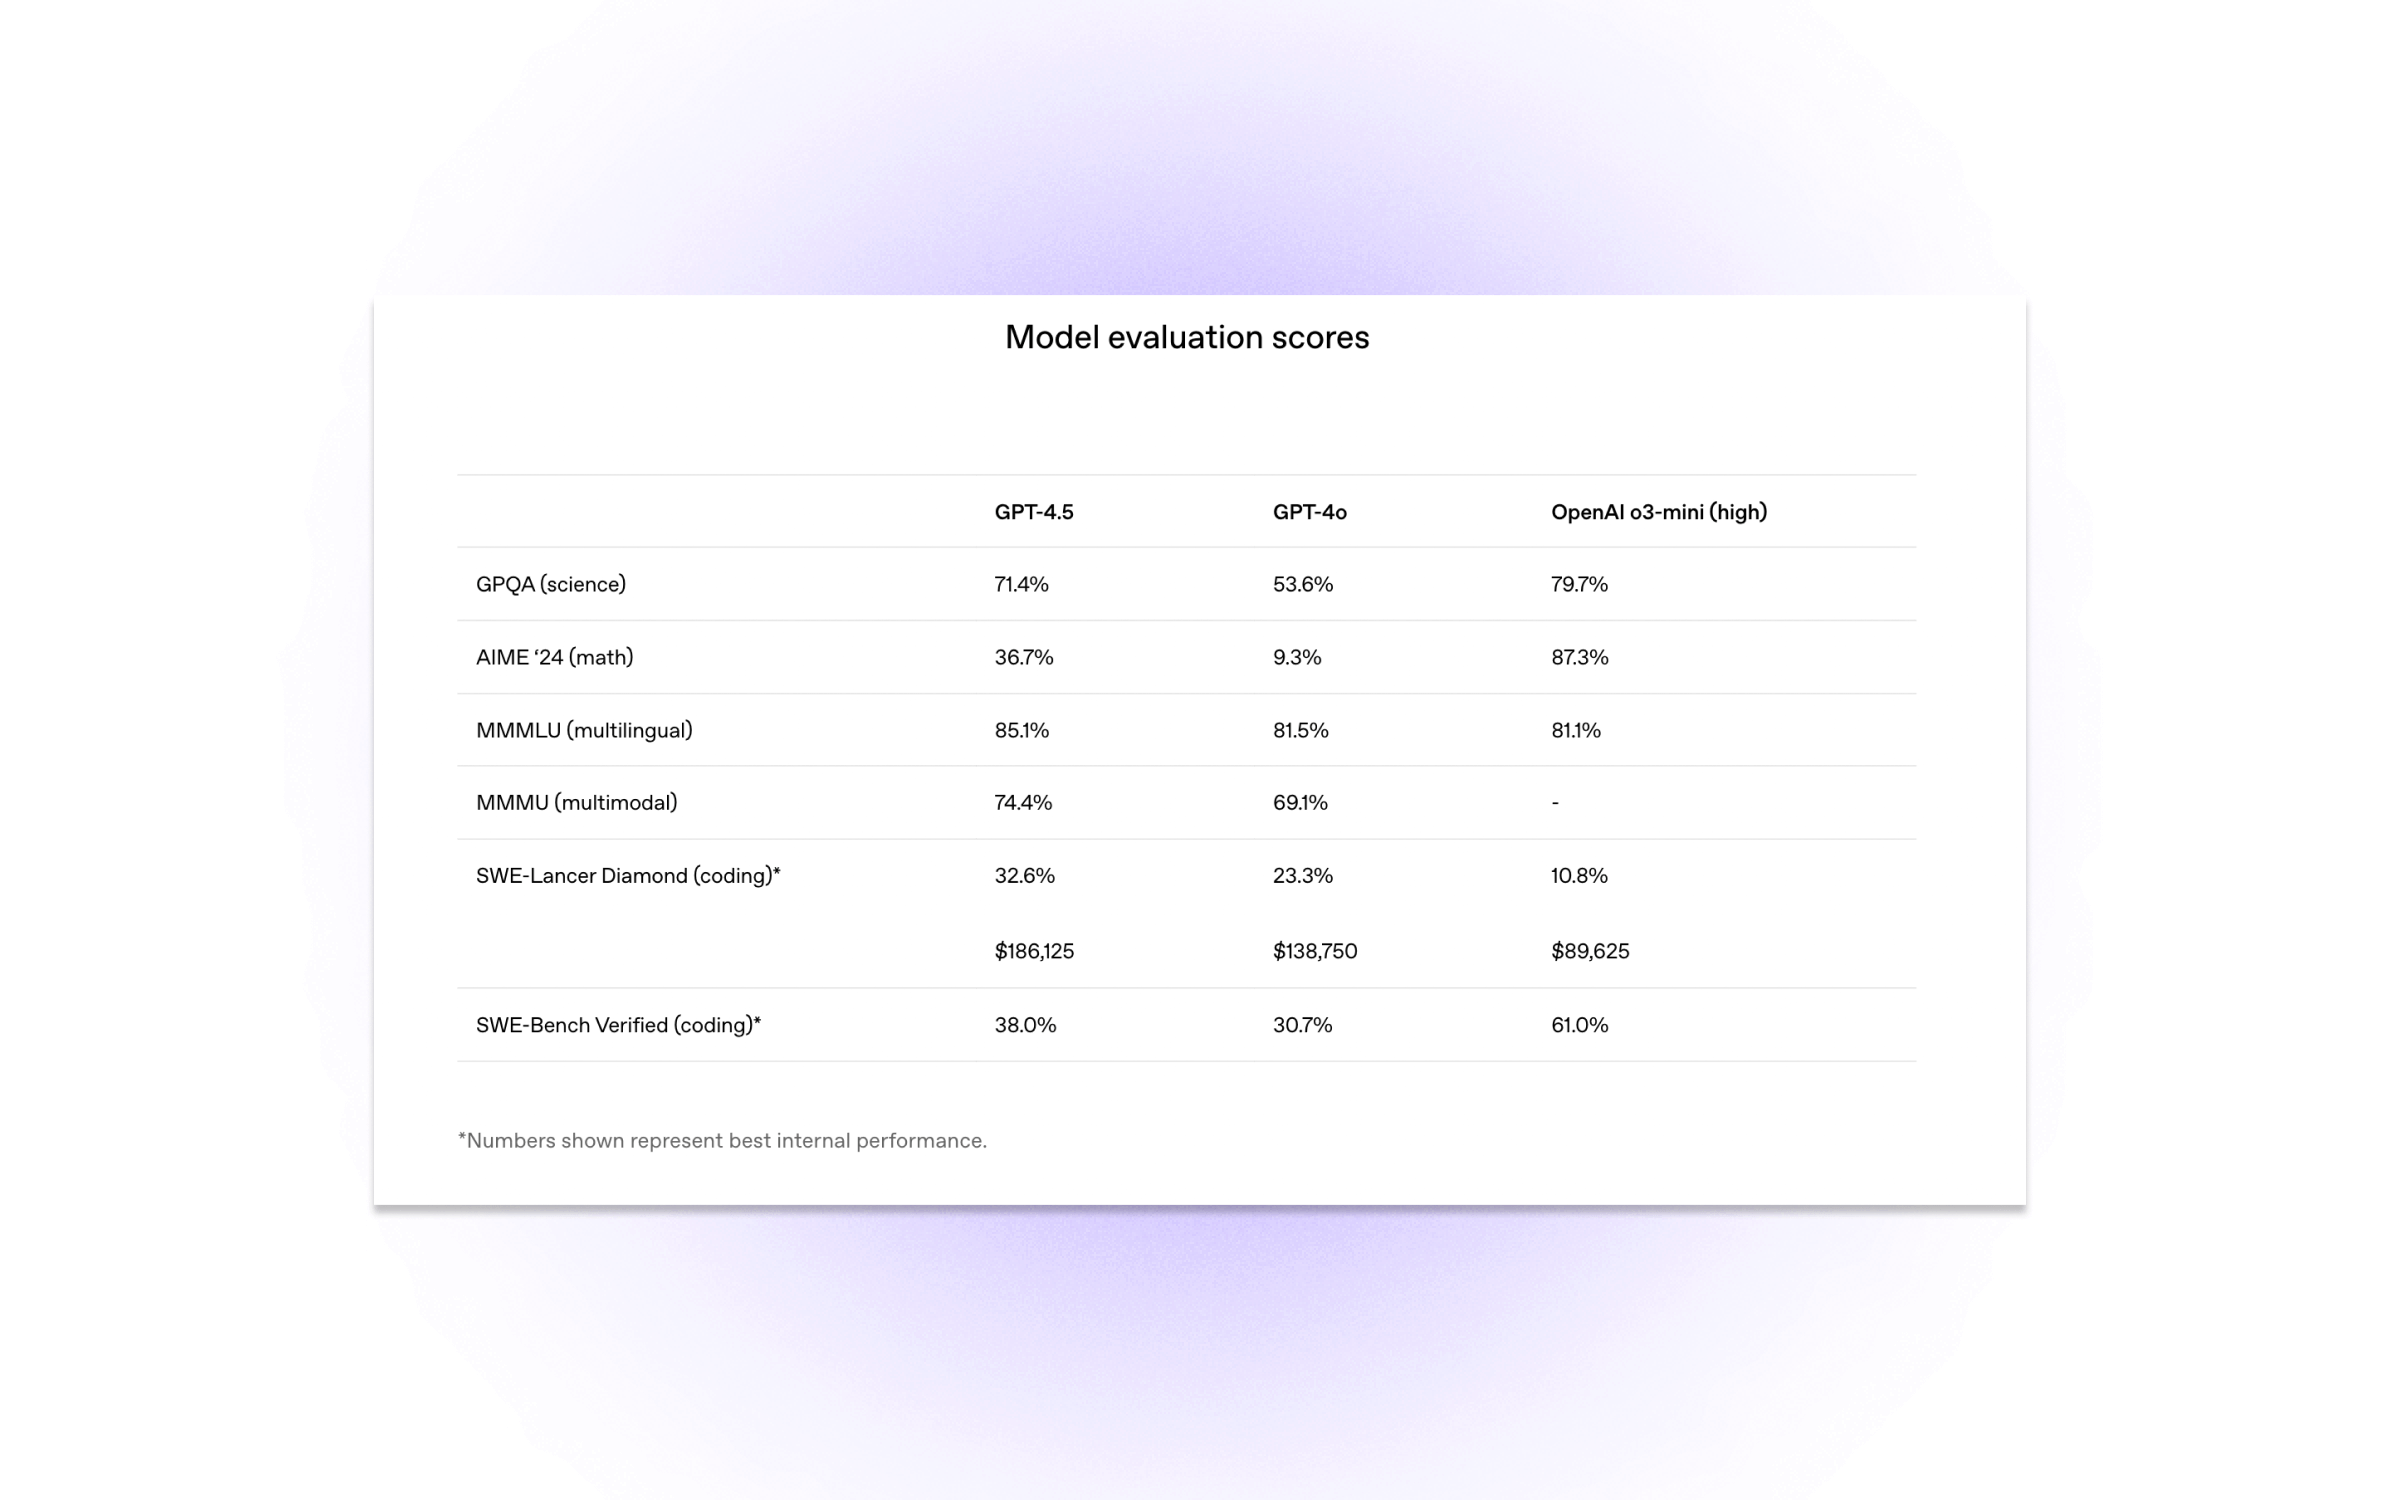2400x1500 pixels.
Task: Select the GPT-4.5 column header
Action: [x=1034, y=512]
